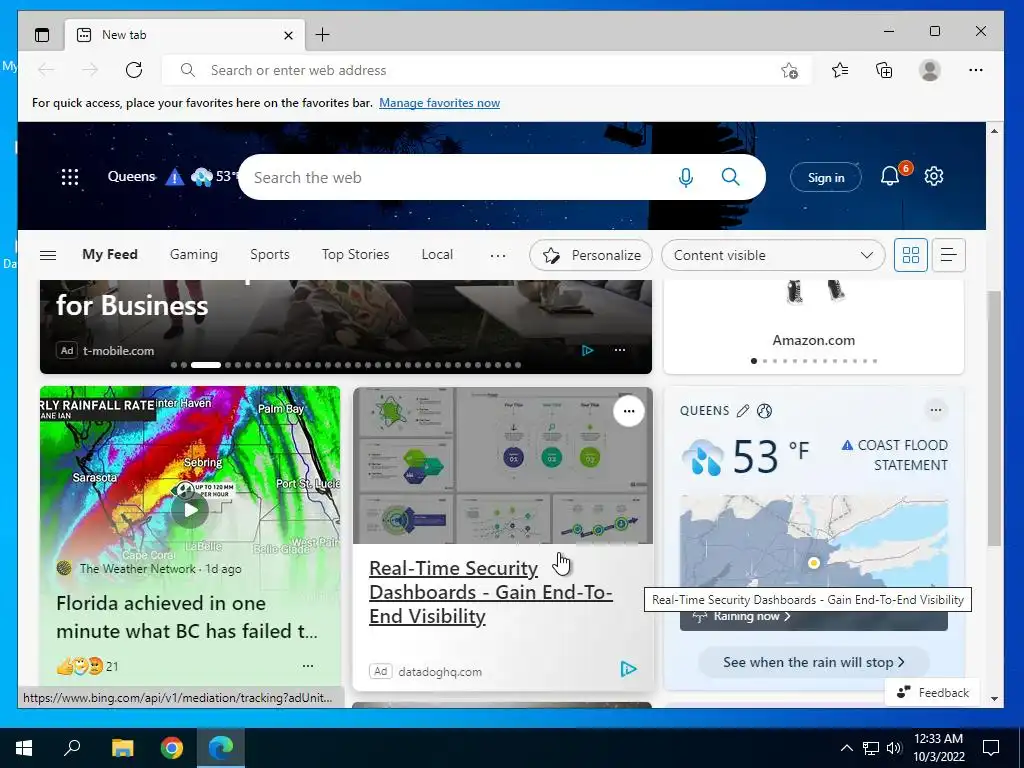Open the browser profile avatar
This screenshot has width=1024, height=768.
929,70
